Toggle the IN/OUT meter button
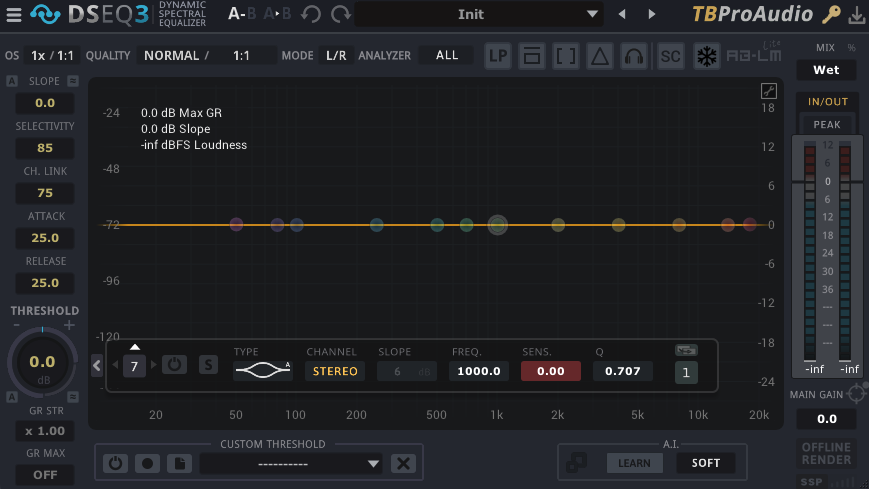Viewport: 869px width, 489px height. 827,101
